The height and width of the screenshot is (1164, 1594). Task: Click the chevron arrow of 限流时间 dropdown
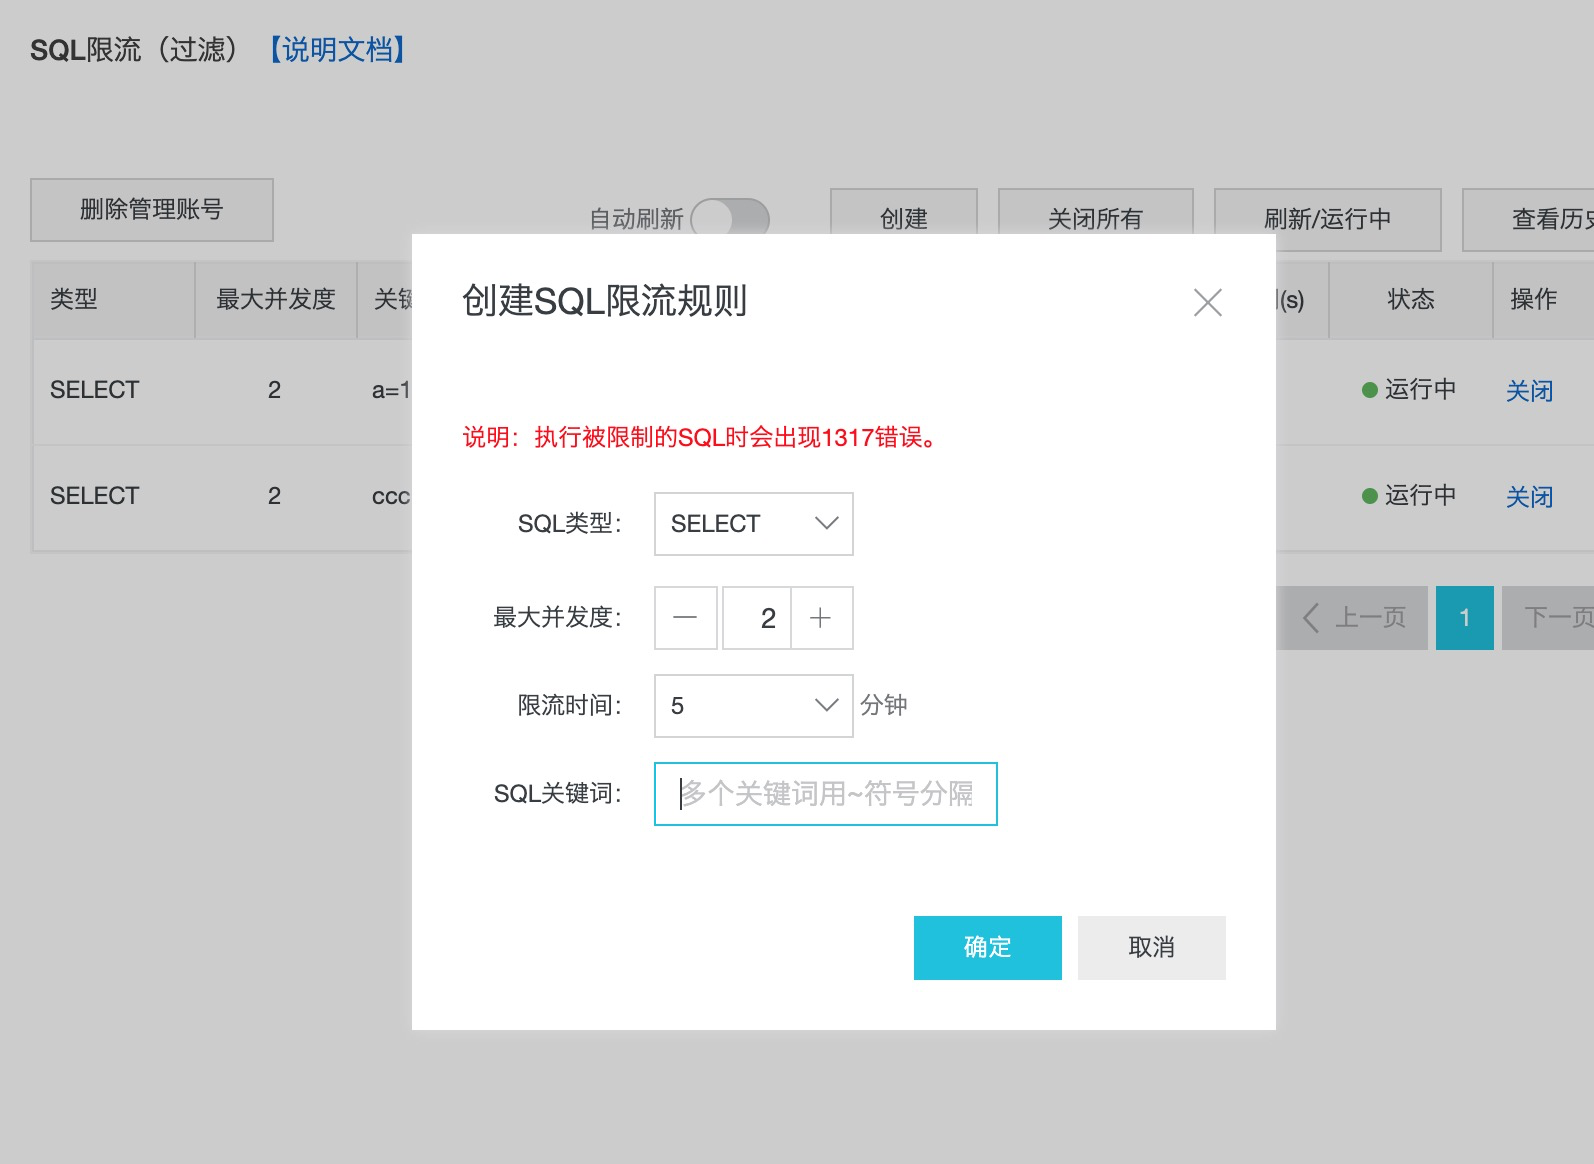(826, 705)
